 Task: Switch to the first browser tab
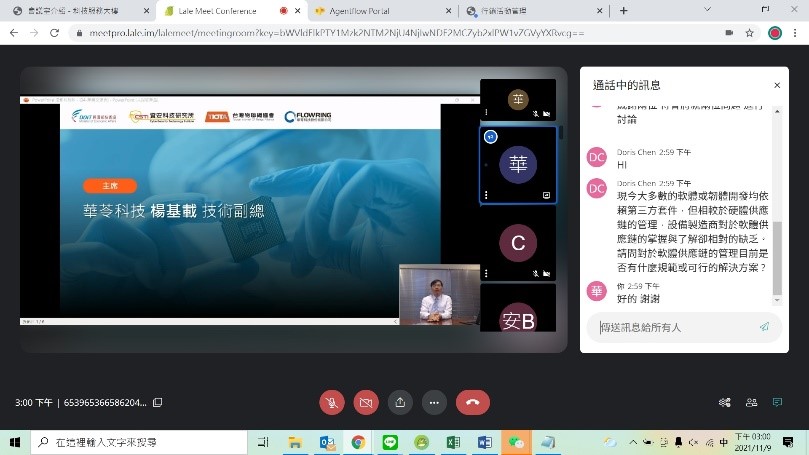(80, 11)
